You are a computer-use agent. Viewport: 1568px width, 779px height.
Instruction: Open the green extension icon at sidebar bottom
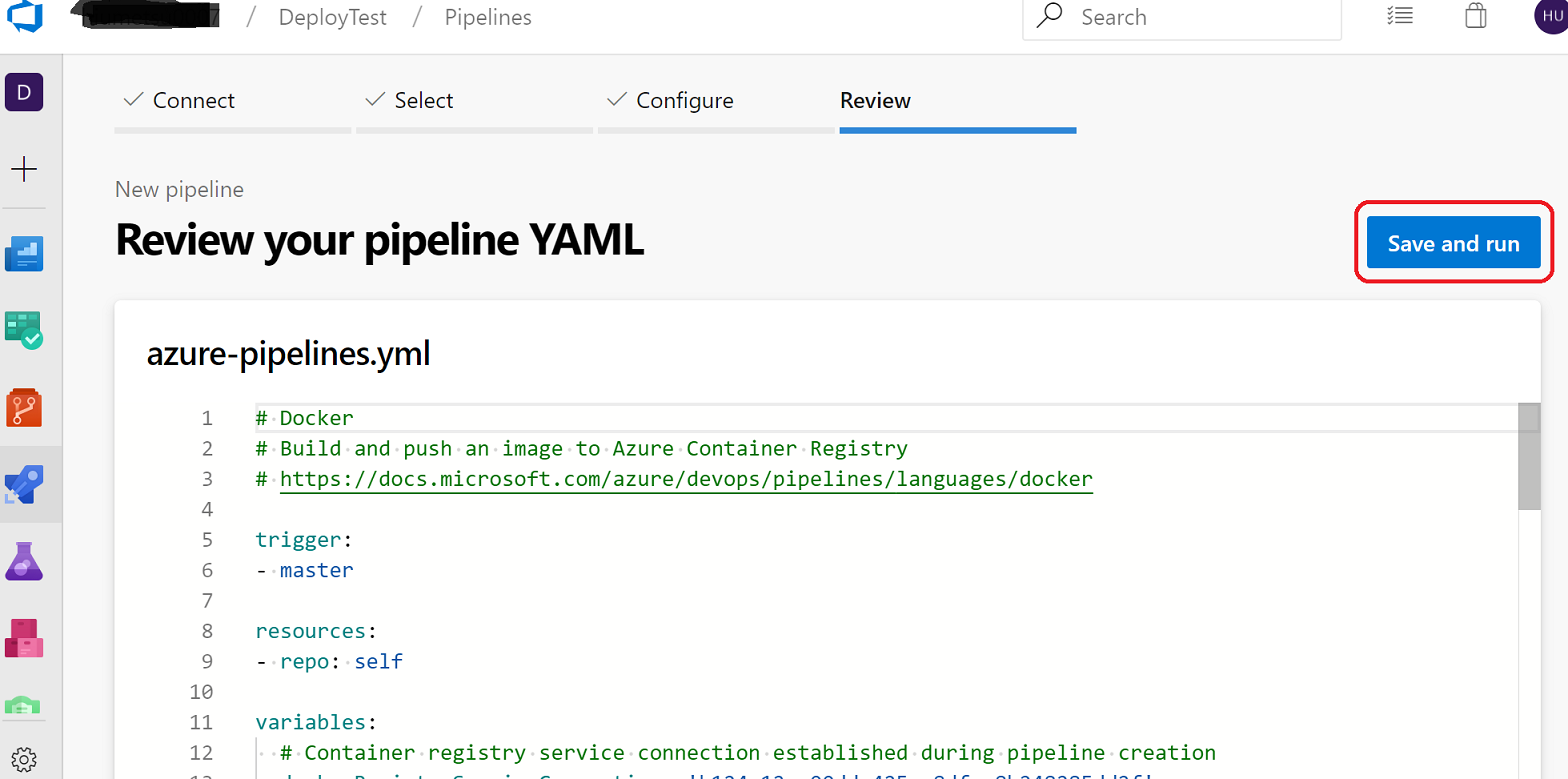[x=24, y=706]
